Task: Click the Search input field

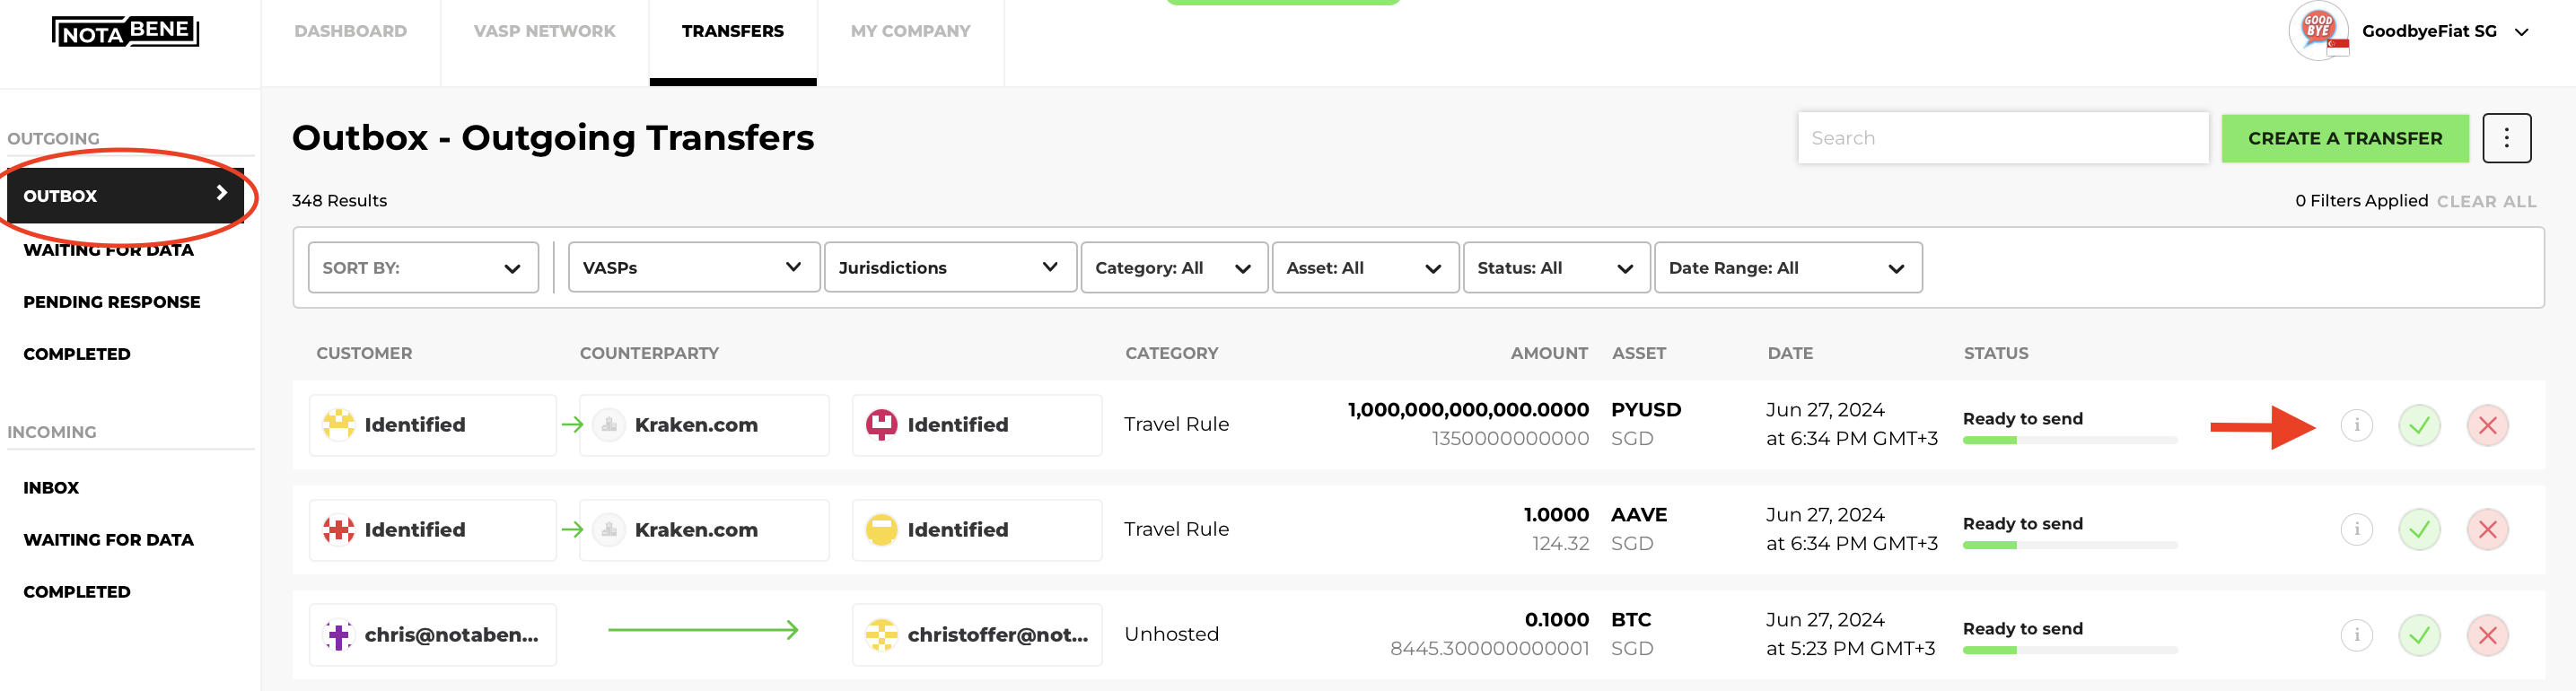Action: (2003, 138)
